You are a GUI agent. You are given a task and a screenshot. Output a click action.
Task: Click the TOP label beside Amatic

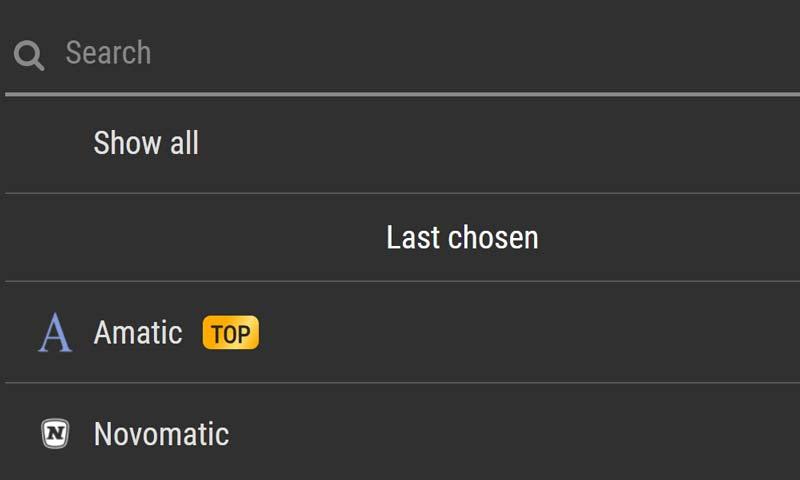pyautogui.click(x=230, y=333)
